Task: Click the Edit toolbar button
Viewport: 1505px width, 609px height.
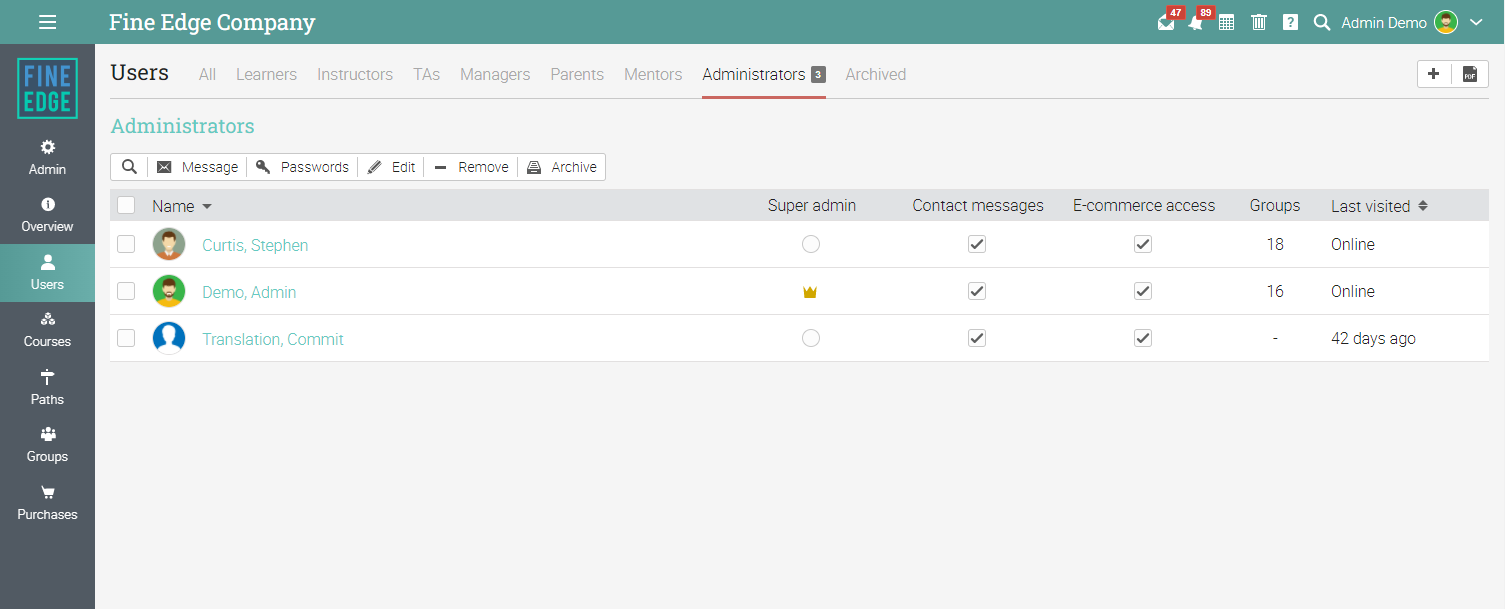Action: pos(391,167)
